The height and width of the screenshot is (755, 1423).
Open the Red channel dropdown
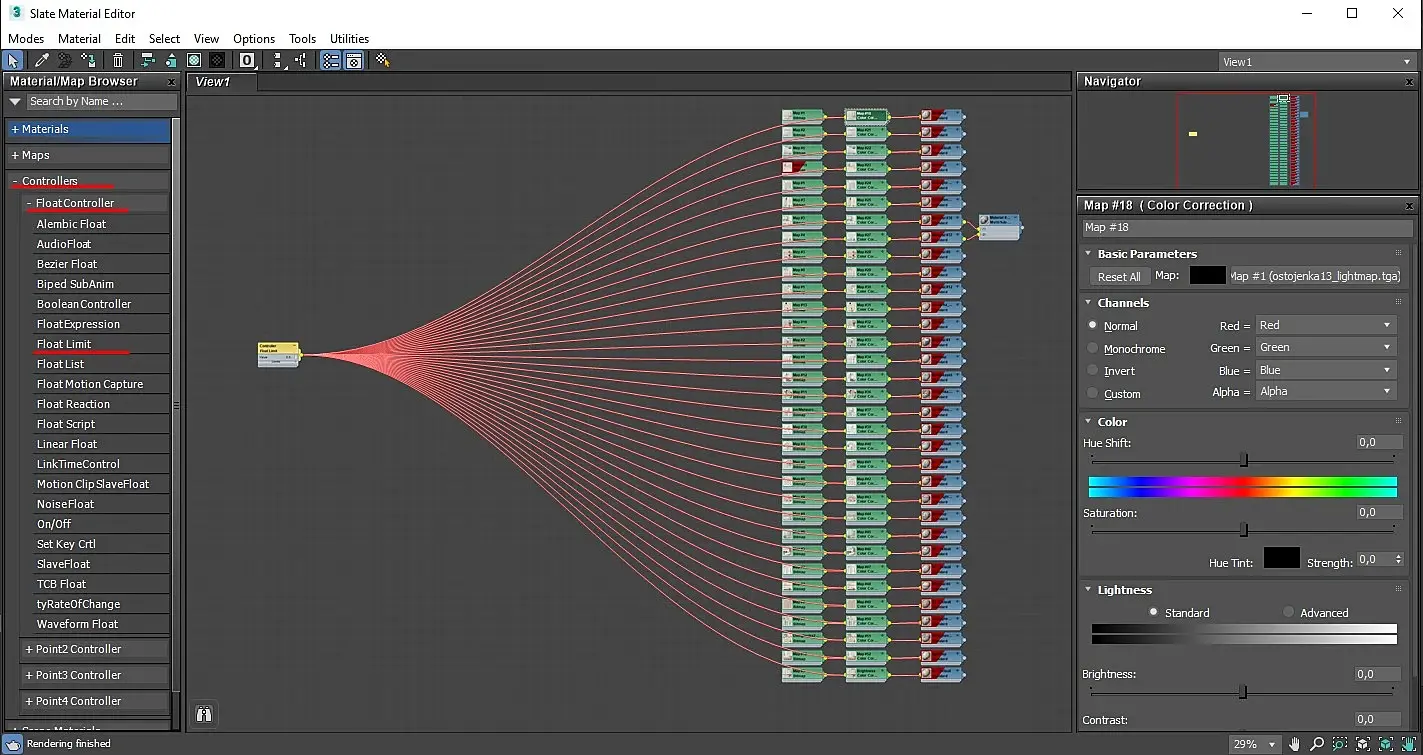(1325, 325)
